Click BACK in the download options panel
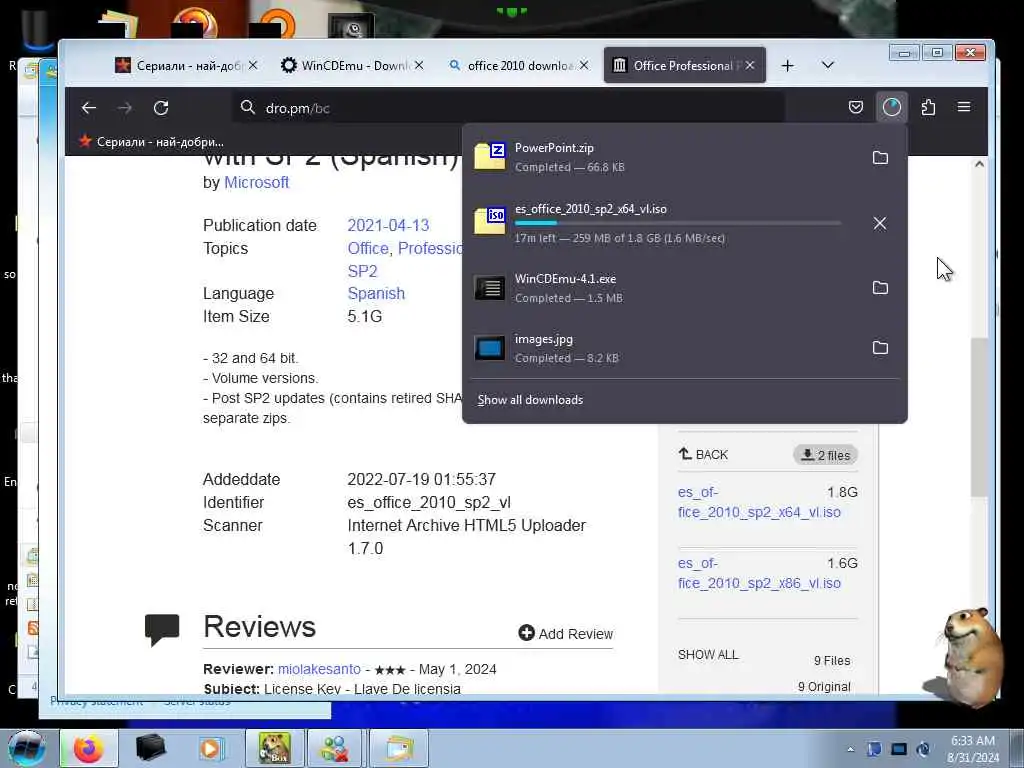Screen dimensions: 1024x768 tap(703, 455)
